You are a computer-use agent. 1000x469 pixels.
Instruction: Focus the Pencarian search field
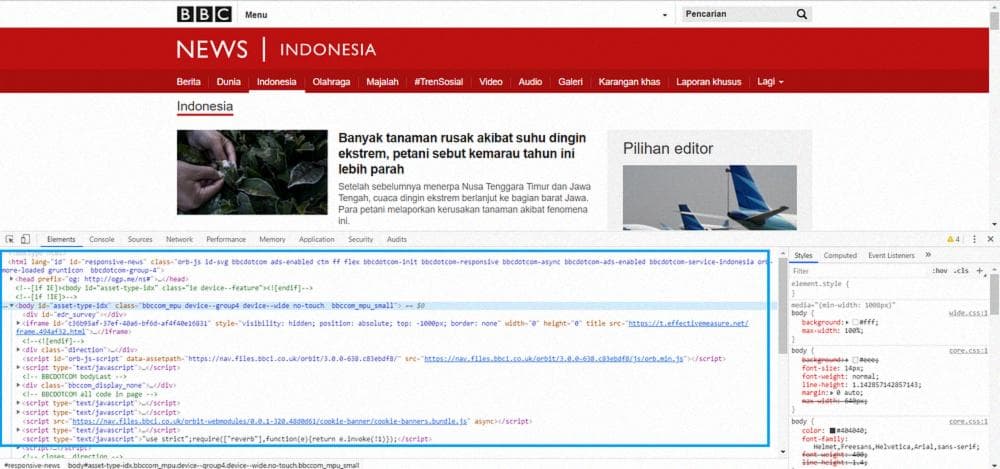click(x=737, y=14)
